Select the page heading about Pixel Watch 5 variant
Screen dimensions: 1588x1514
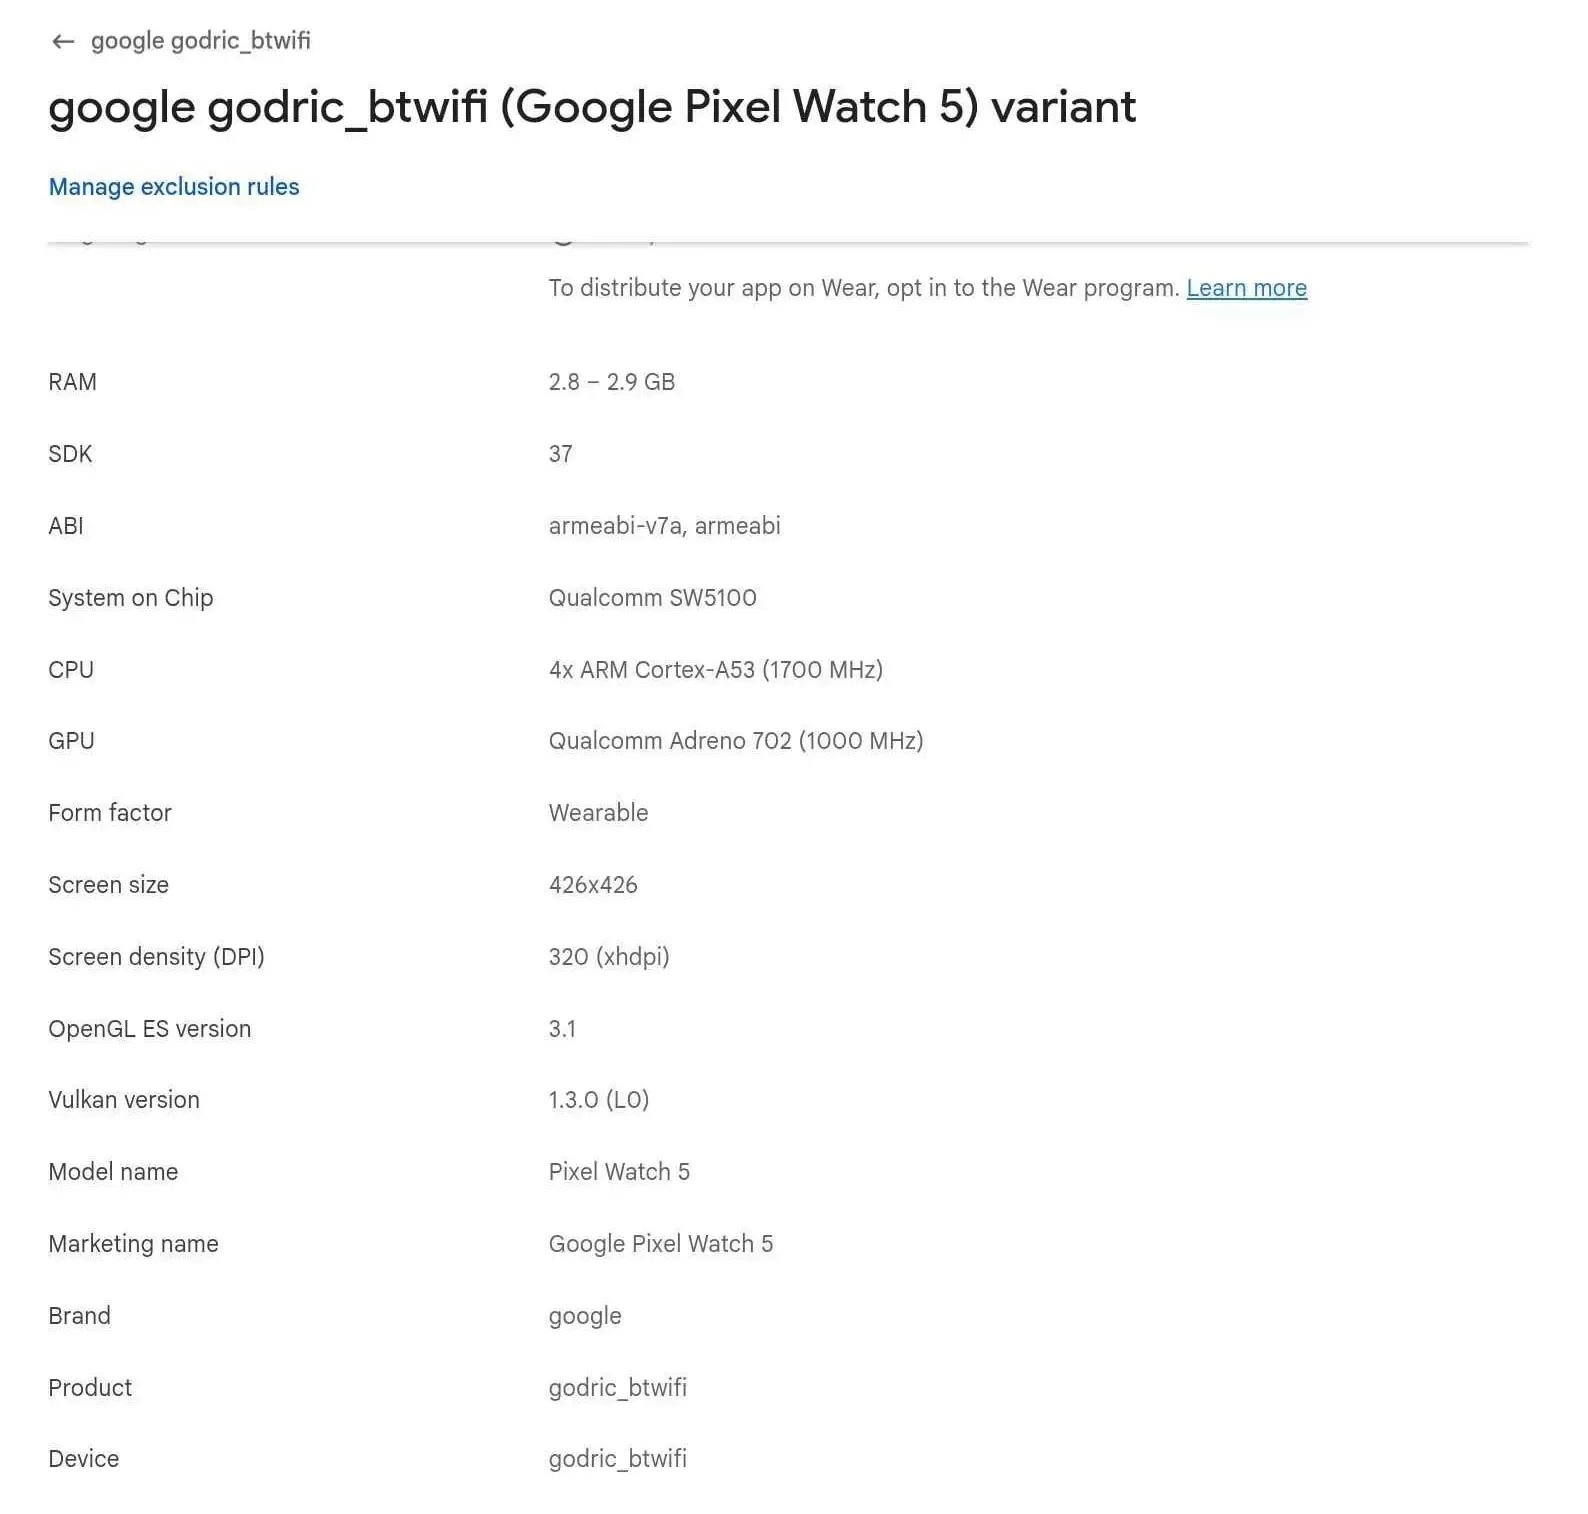coord(592,107)
